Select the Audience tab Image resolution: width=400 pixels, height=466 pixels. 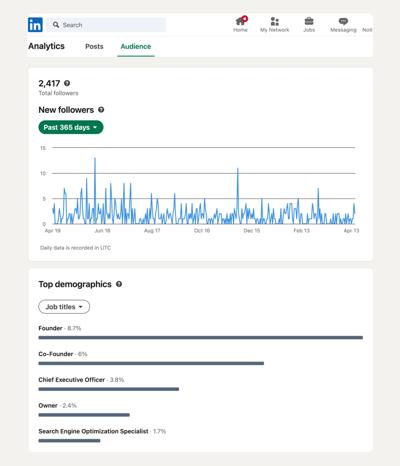coord(136,46)
